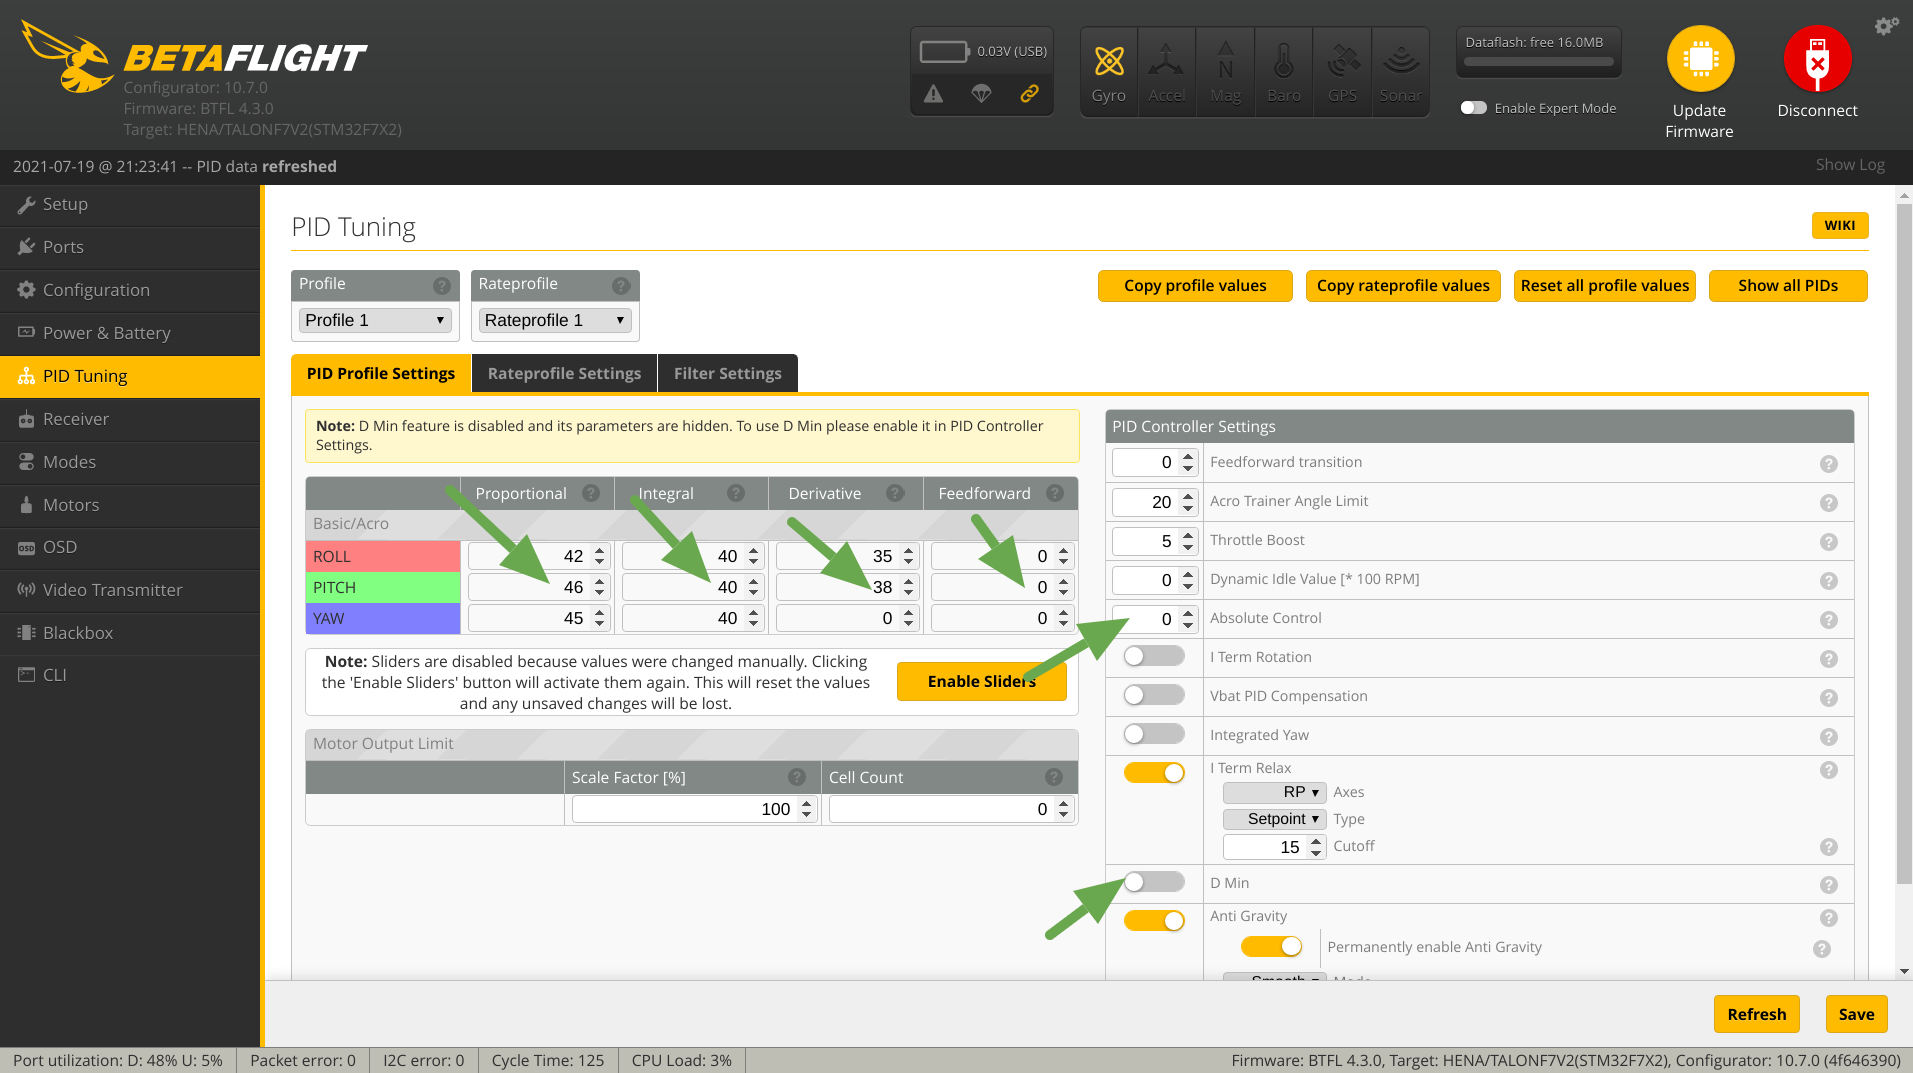
Task: Turn on Enable Expert Mode switch
Action: (1473, 108)
